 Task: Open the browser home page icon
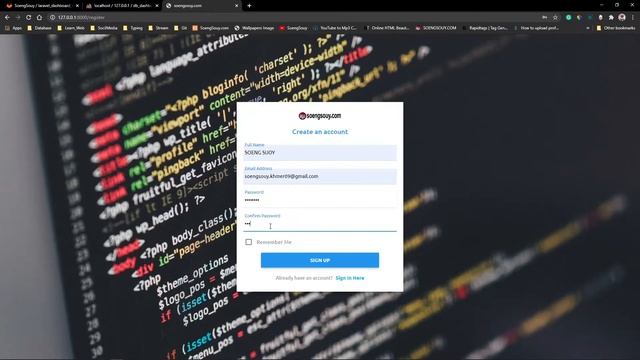(x=39, y=18)
